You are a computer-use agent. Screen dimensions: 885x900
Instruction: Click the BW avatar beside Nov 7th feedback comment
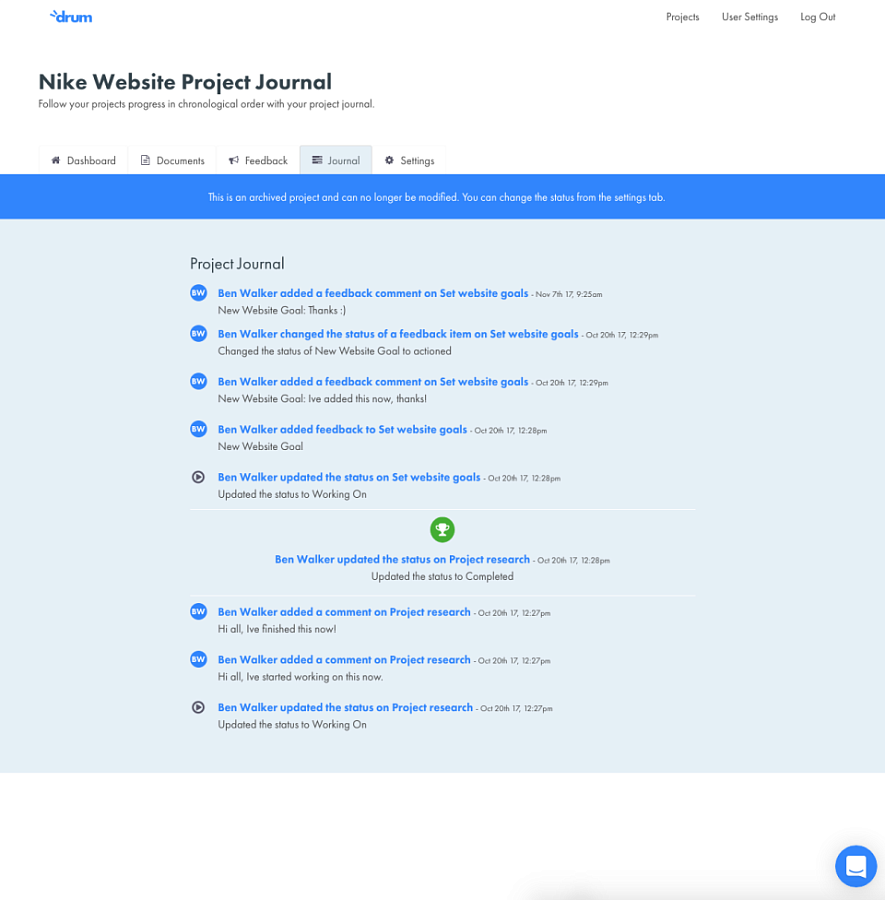pos(199,293)
